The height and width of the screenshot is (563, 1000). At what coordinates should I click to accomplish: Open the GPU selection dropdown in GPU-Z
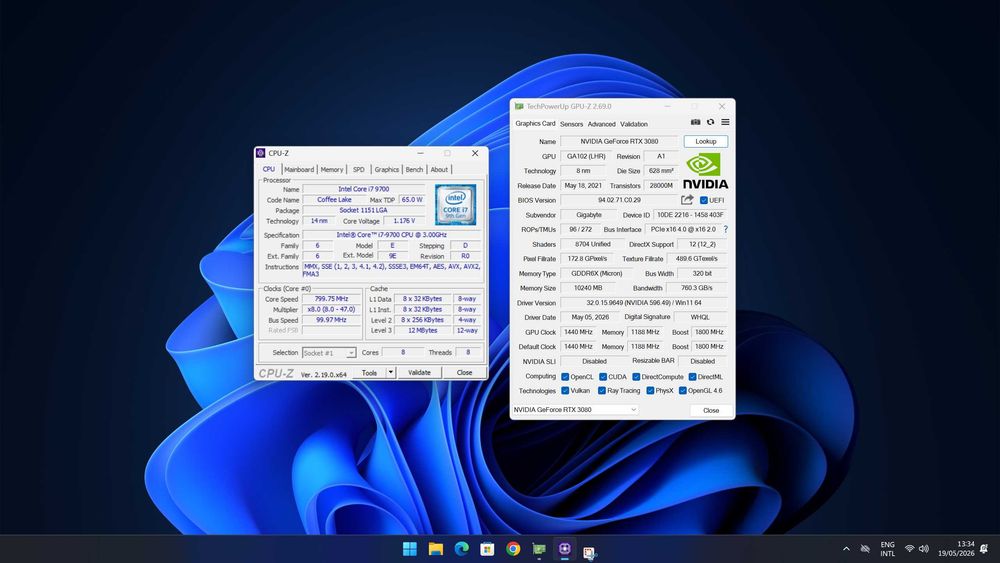click(575, 409)
